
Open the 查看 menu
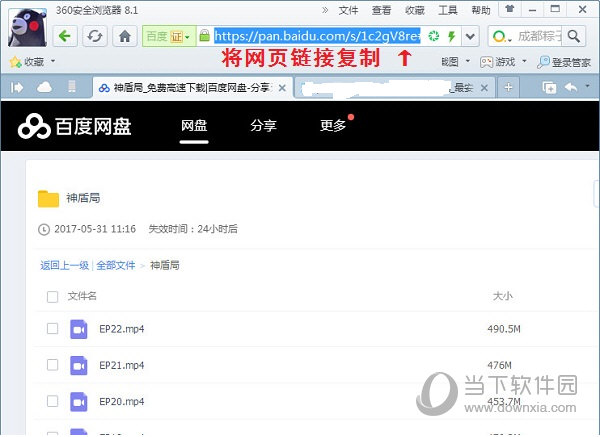click(381, 10)
